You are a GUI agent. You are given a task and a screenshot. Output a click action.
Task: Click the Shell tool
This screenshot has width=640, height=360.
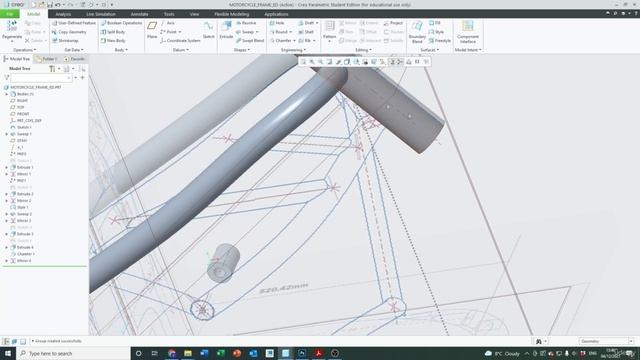306,32
